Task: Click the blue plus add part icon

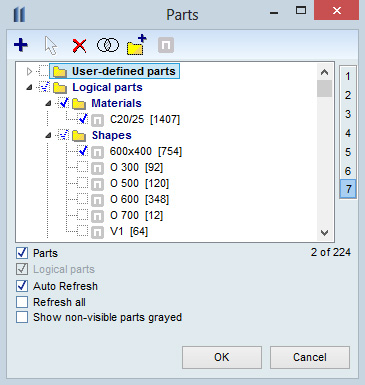Action: 21,45
